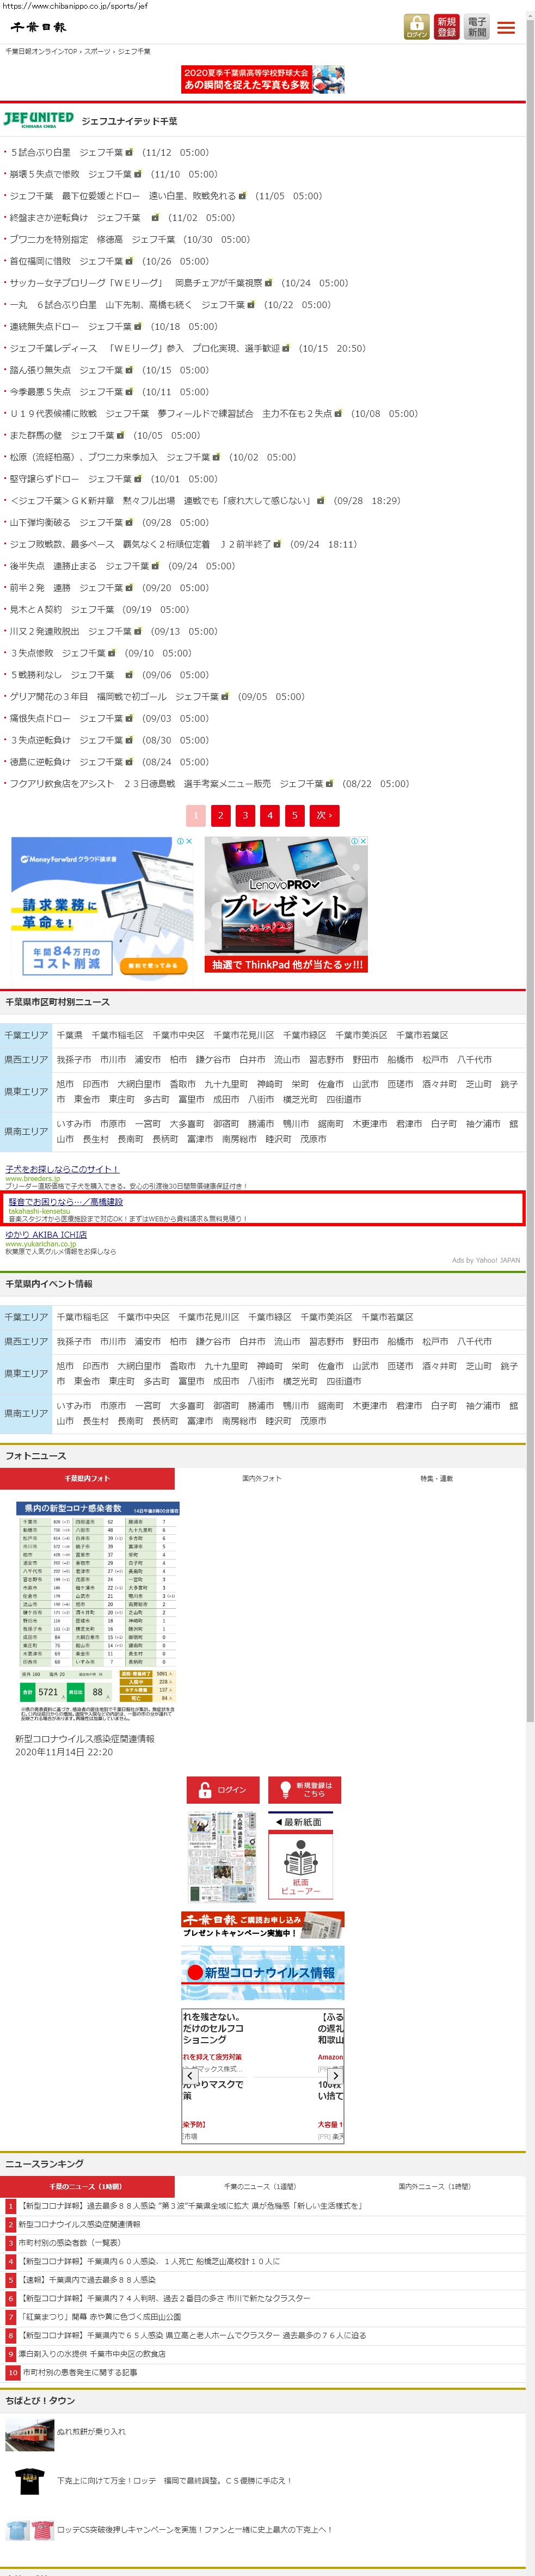Viewport: 535px width, 2576px height.
Task: Click the 千葉日報 site logo
Action: pyautogui.click(x=39, y=27)
